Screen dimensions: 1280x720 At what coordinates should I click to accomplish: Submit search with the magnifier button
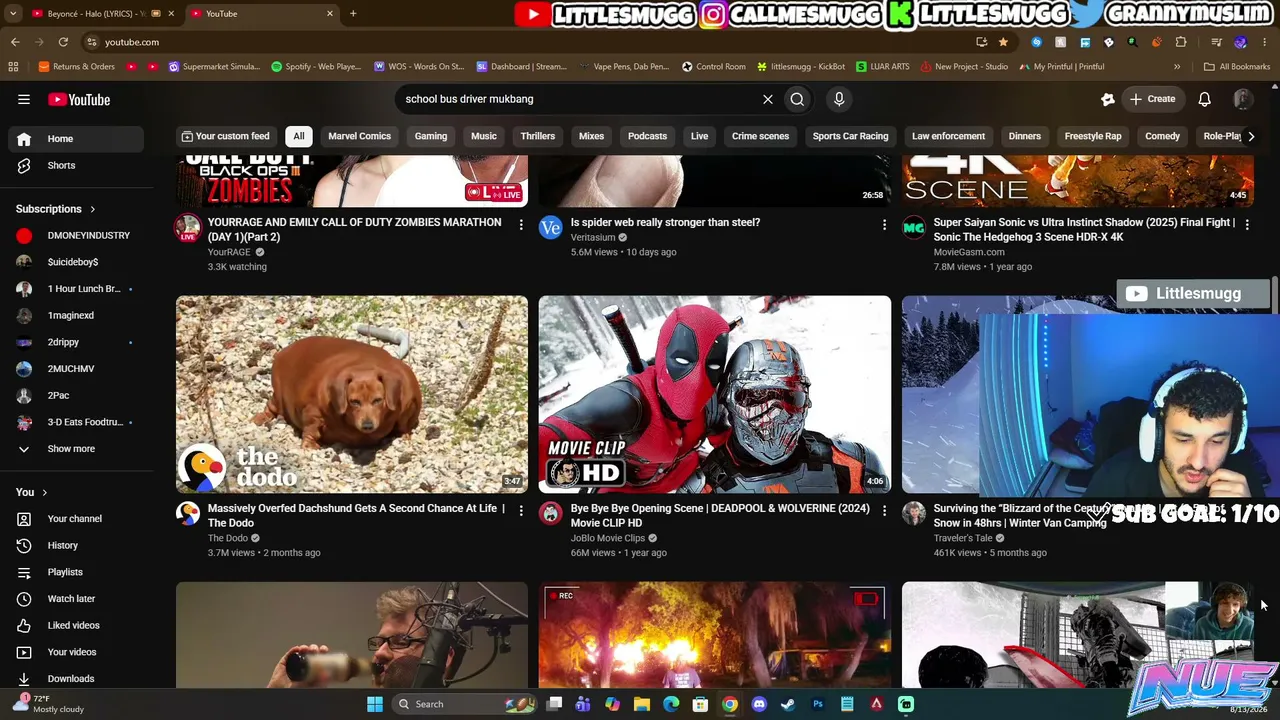[x=797, y=99]
